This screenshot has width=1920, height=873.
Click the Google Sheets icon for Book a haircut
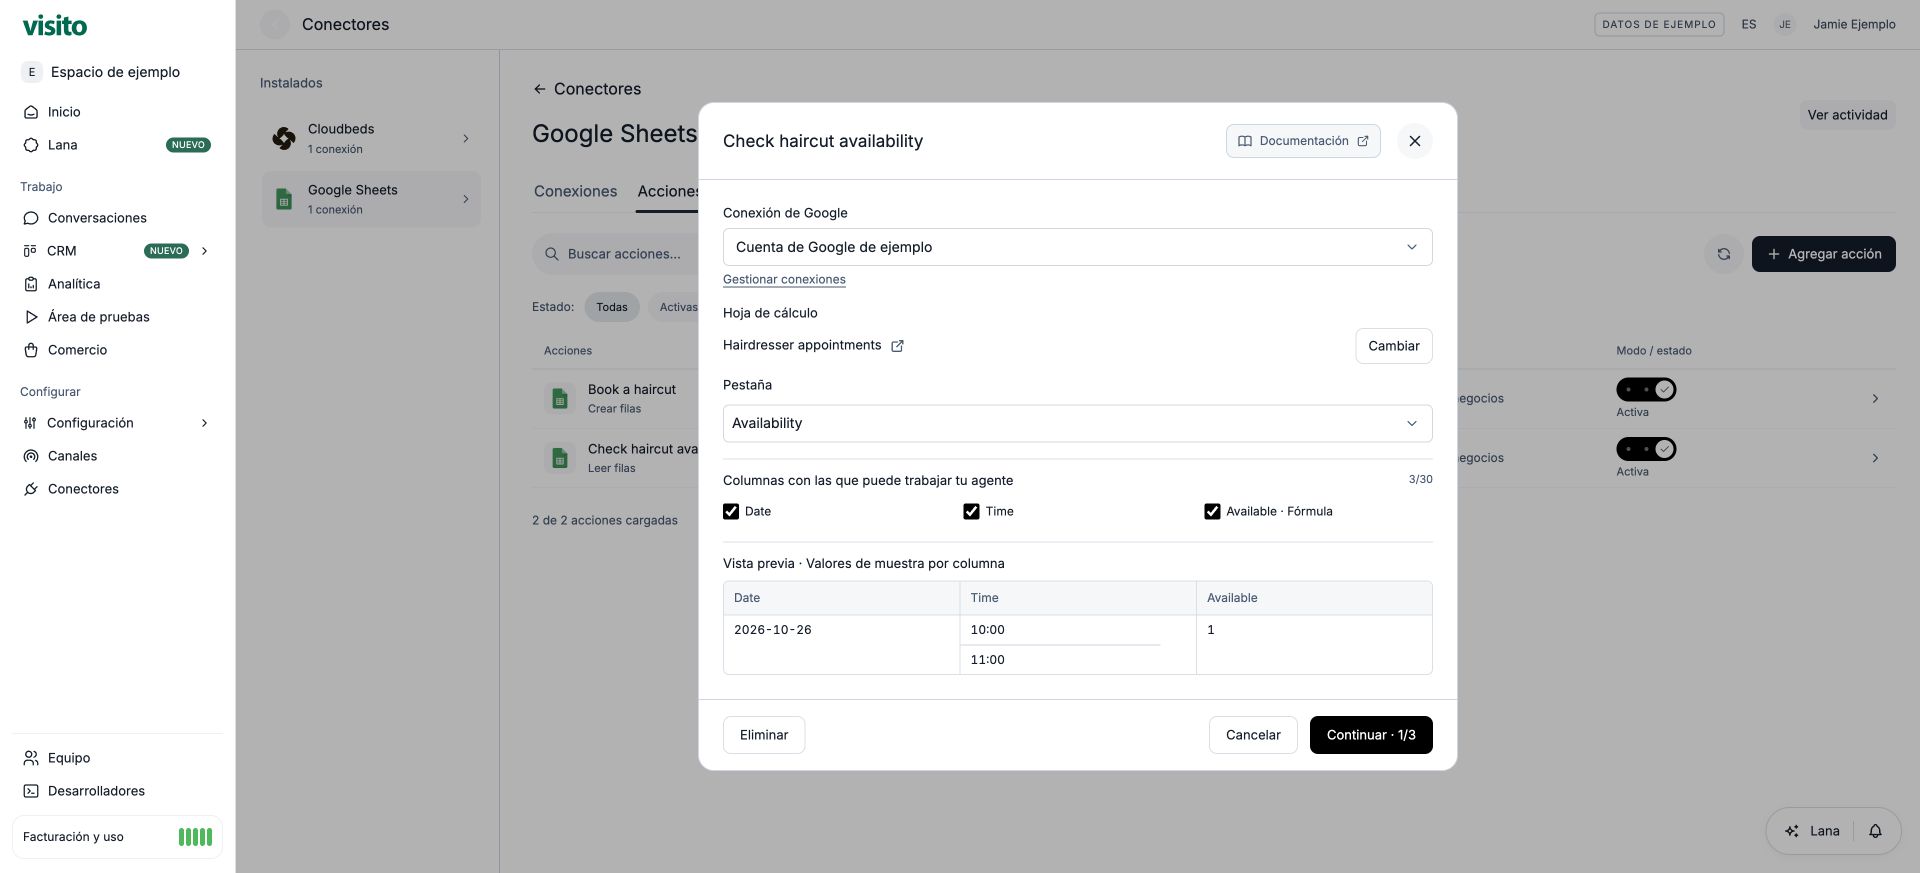(x=560, y=398)
